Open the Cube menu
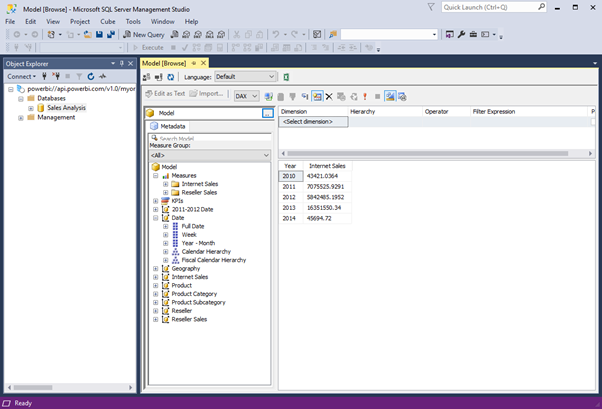Viewport: 602px width, 409px height. (x=108, y=22)
